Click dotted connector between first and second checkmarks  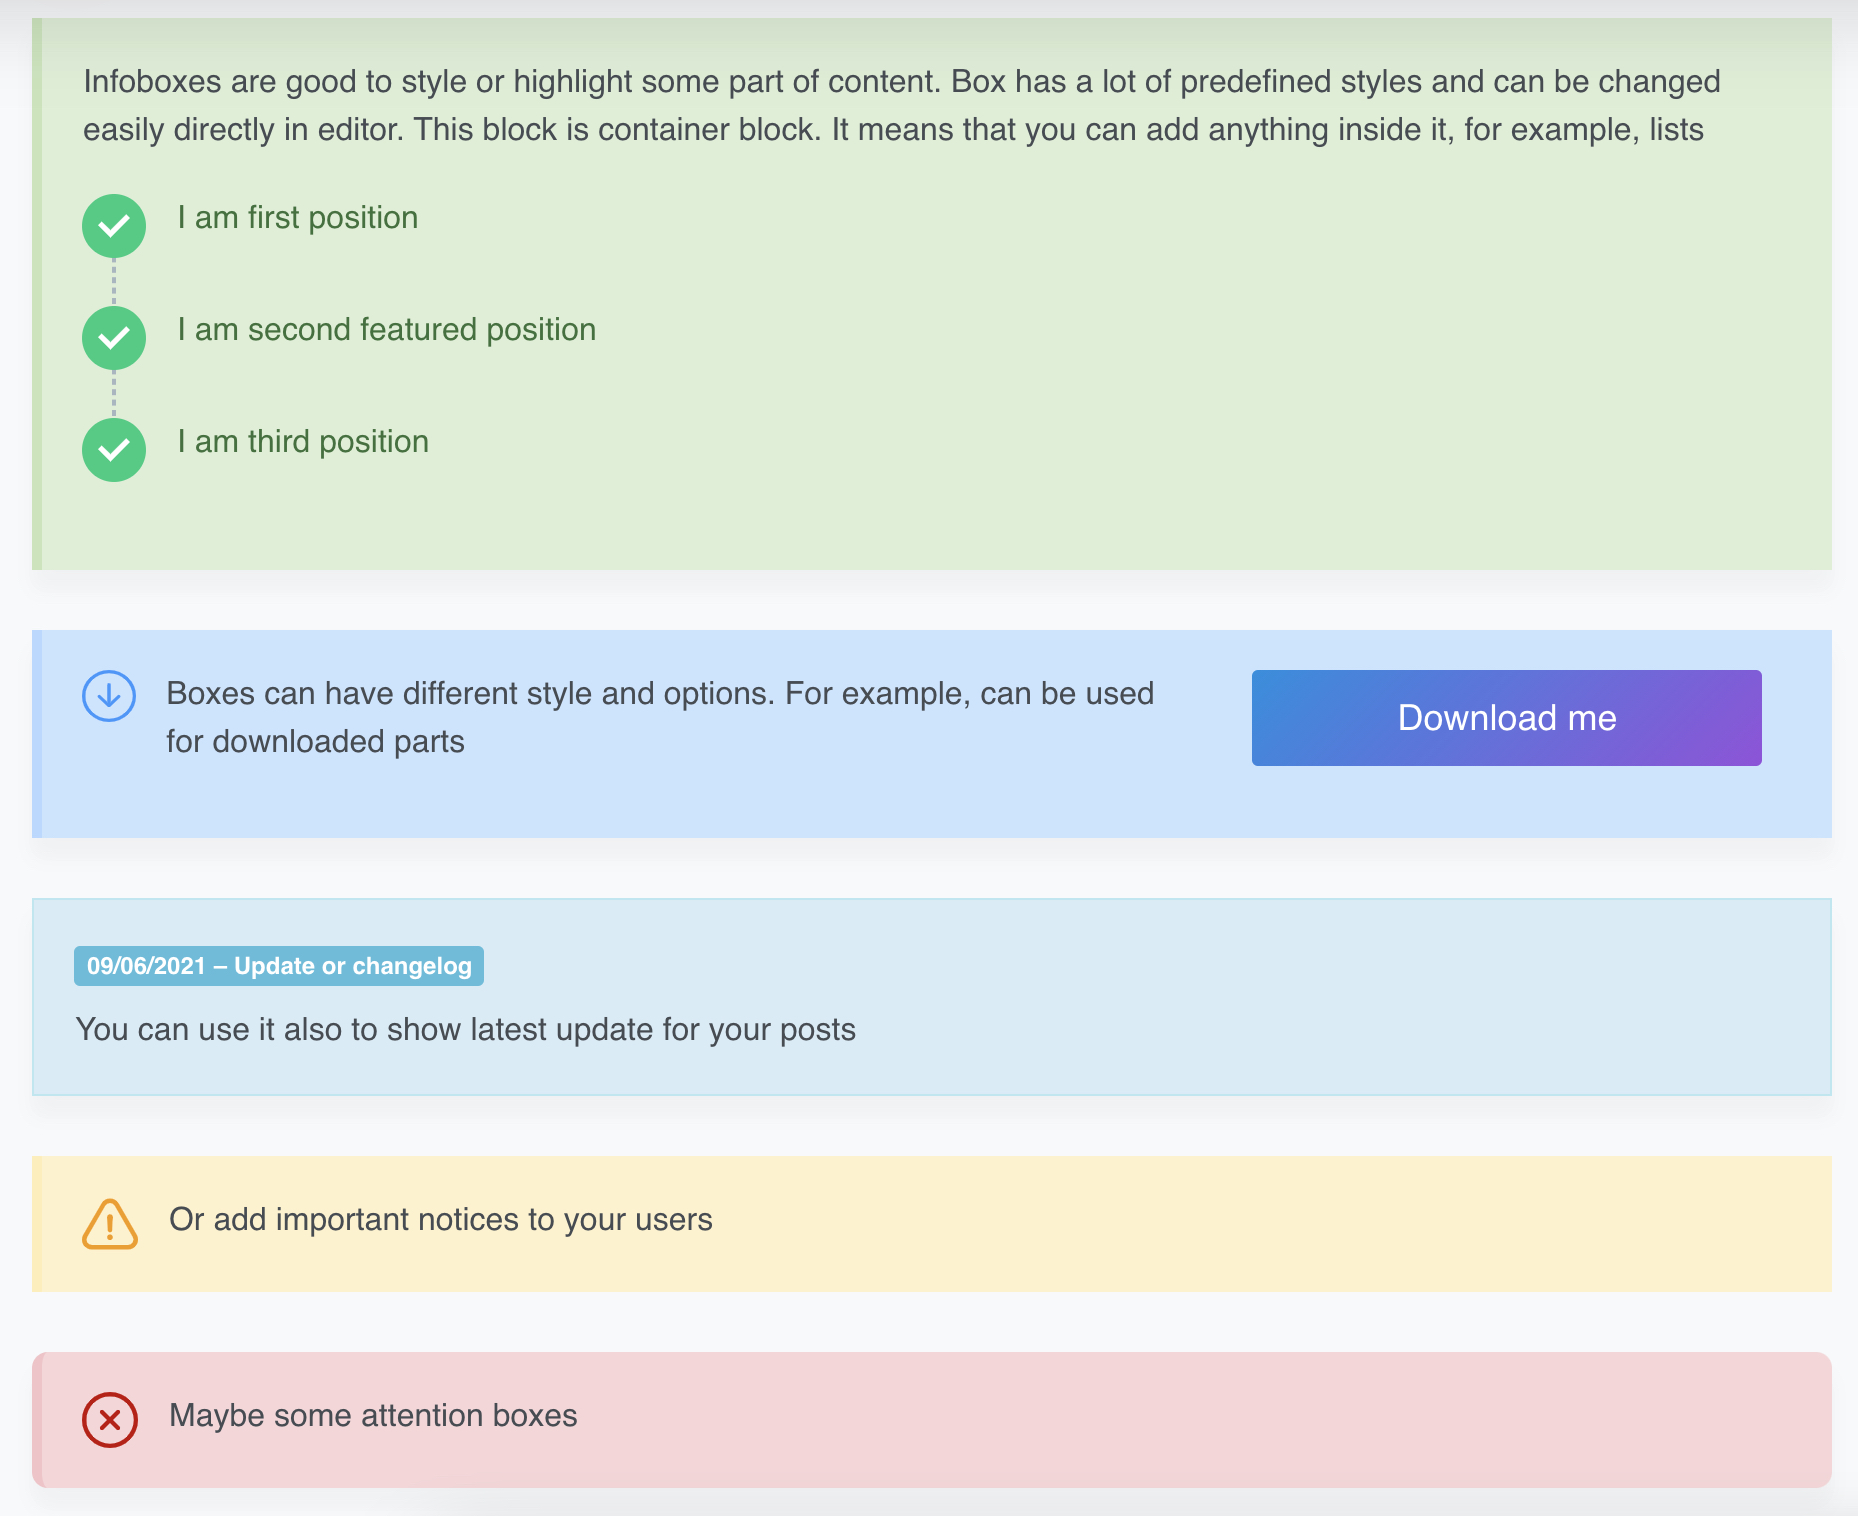(114, 282)
